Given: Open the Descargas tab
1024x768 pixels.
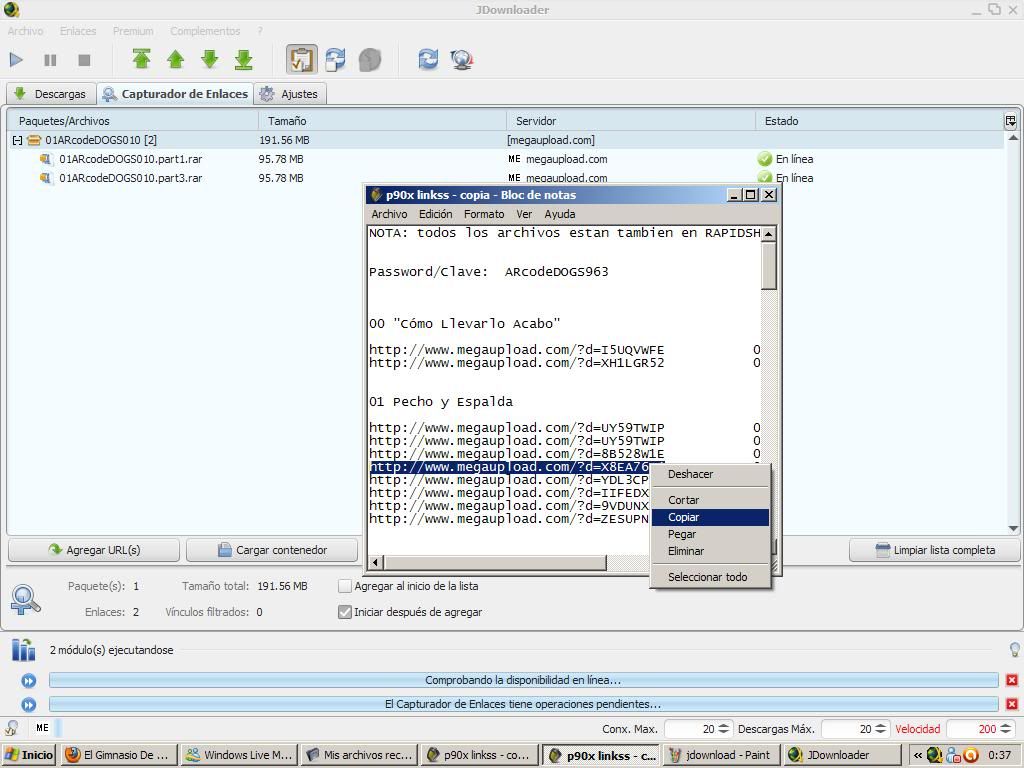Looking at the screenshot, I should tap(51, 94).
